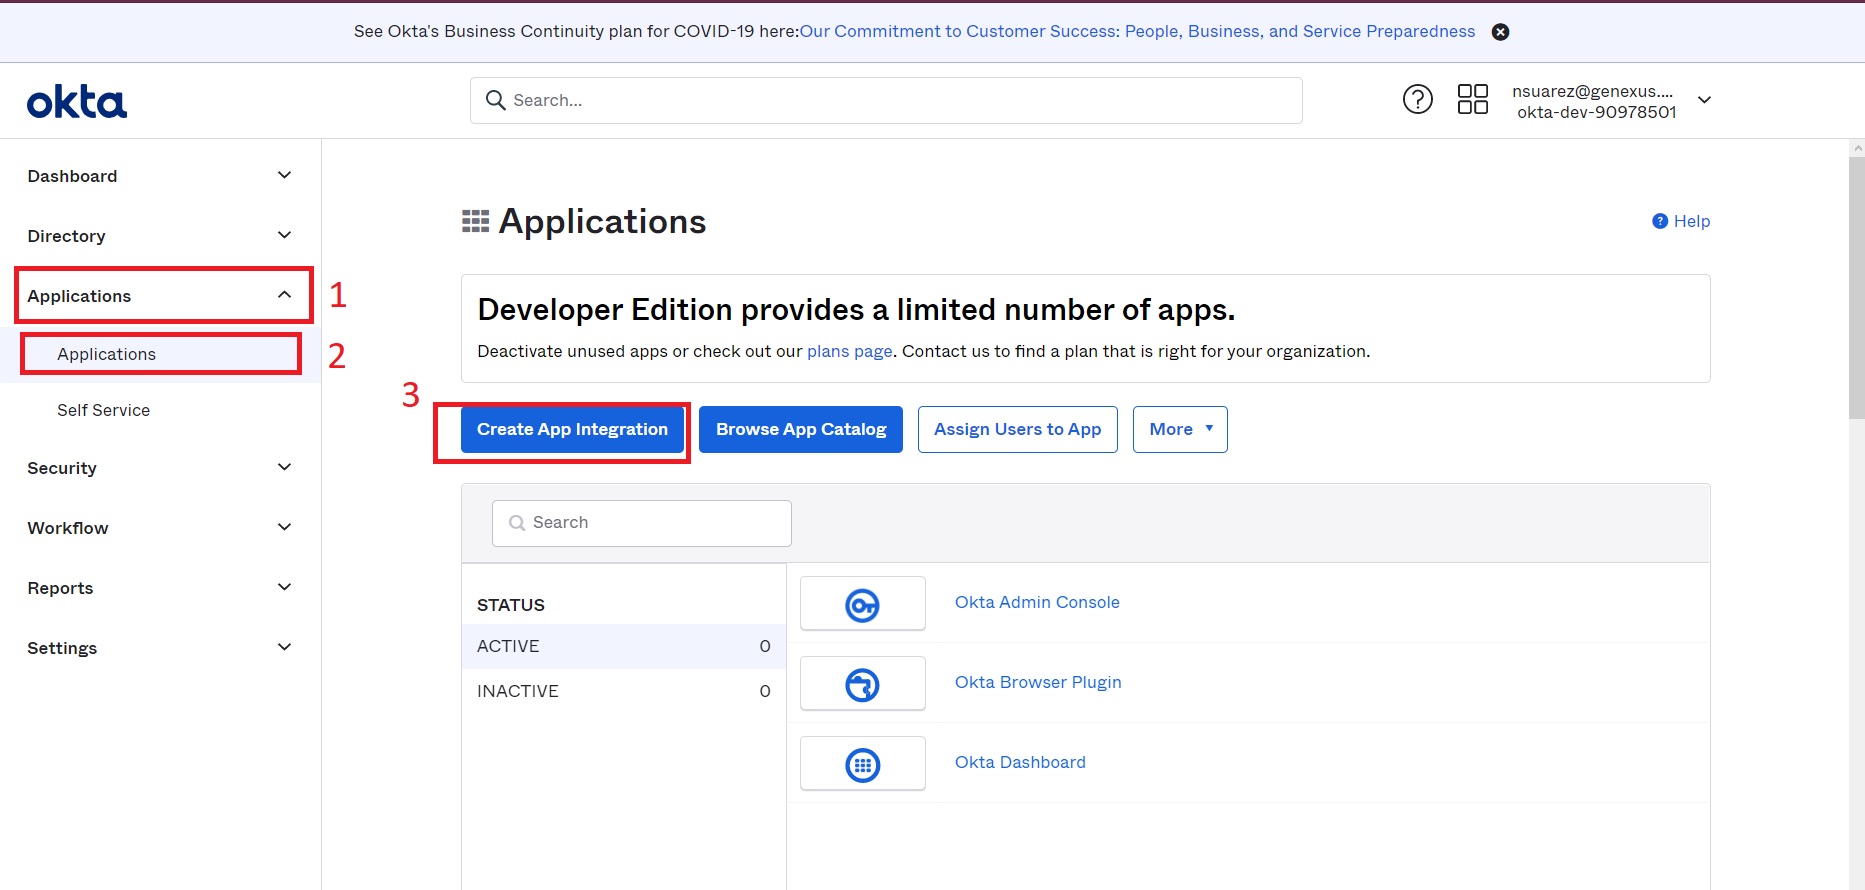Open the help question mark icon
The image size is (1865, 890).
pyautogui.click(x=1417, y=99)
